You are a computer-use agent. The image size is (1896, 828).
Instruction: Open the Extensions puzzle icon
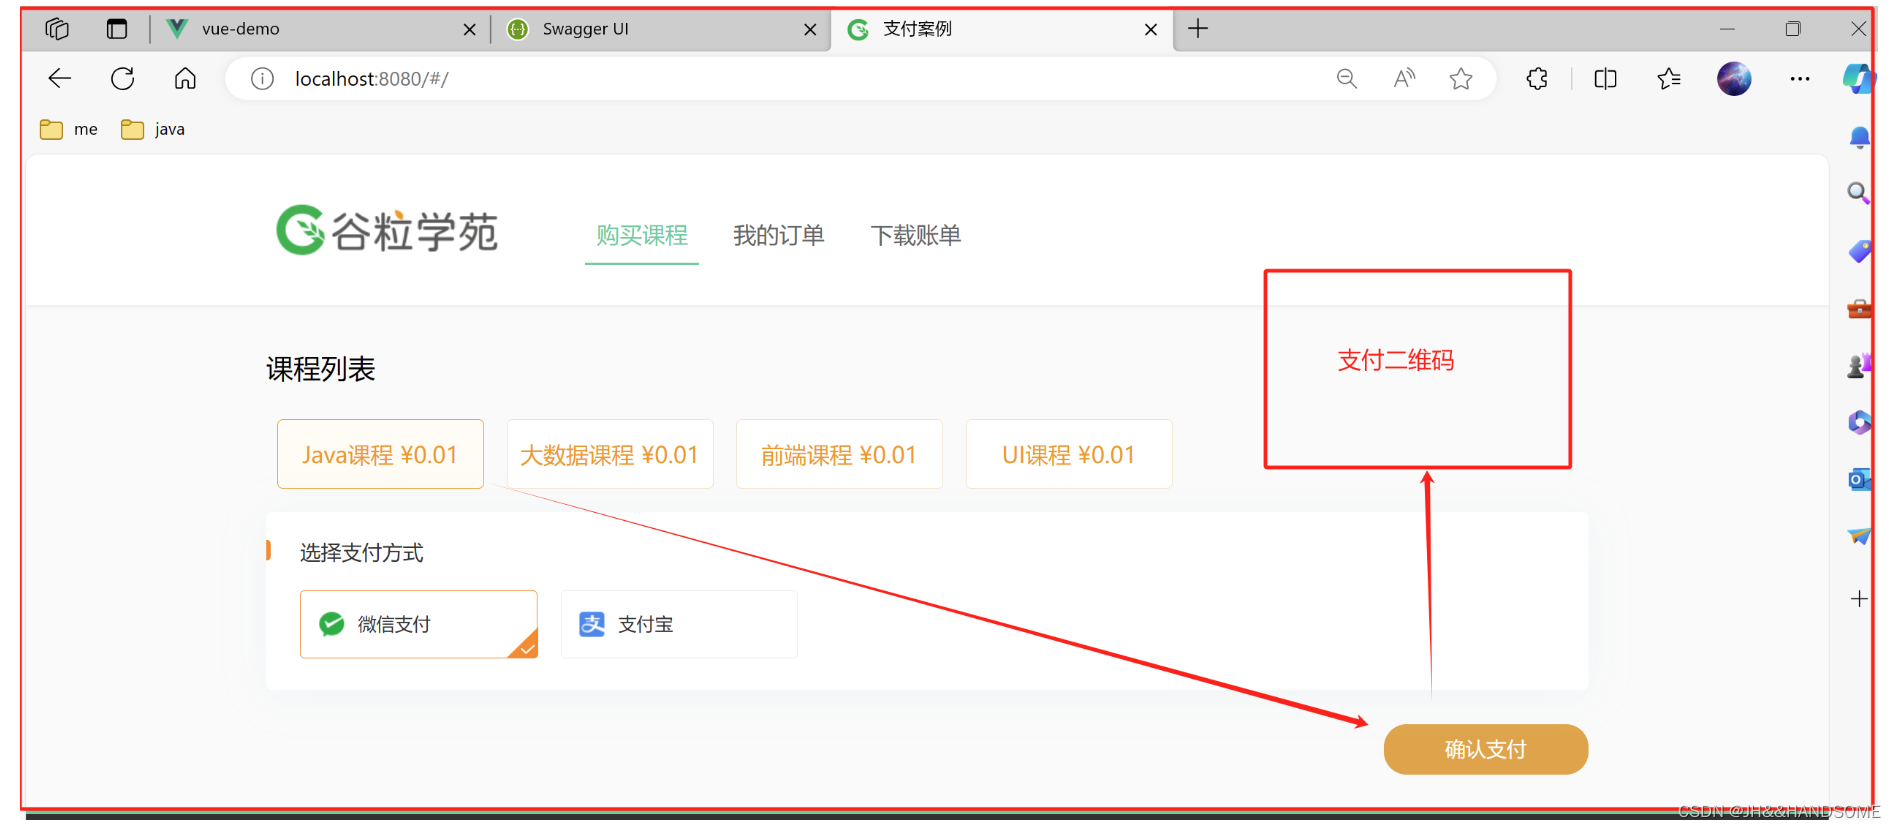(x=1537, y=79)
